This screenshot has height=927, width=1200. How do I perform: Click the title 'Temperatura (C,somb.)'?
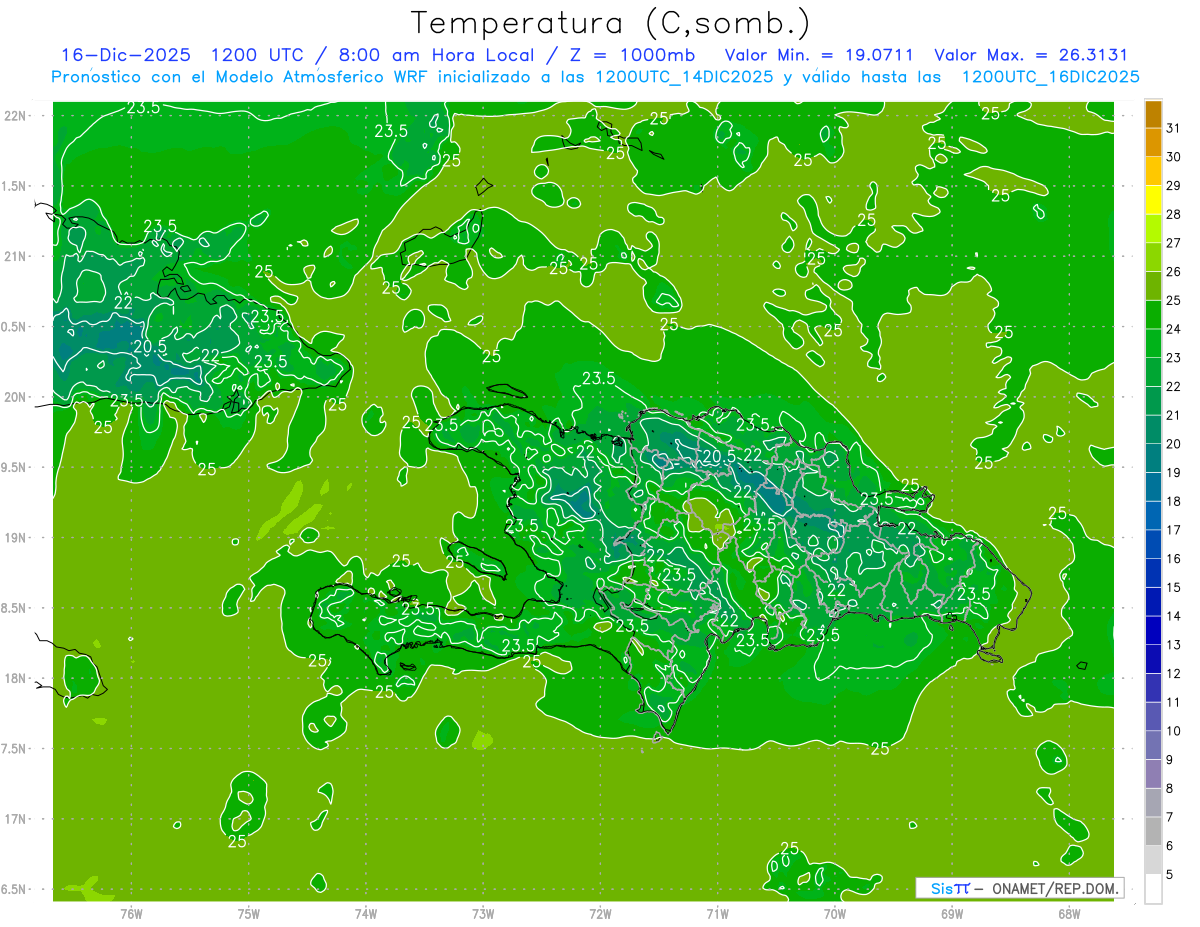[x=609, y=22]
